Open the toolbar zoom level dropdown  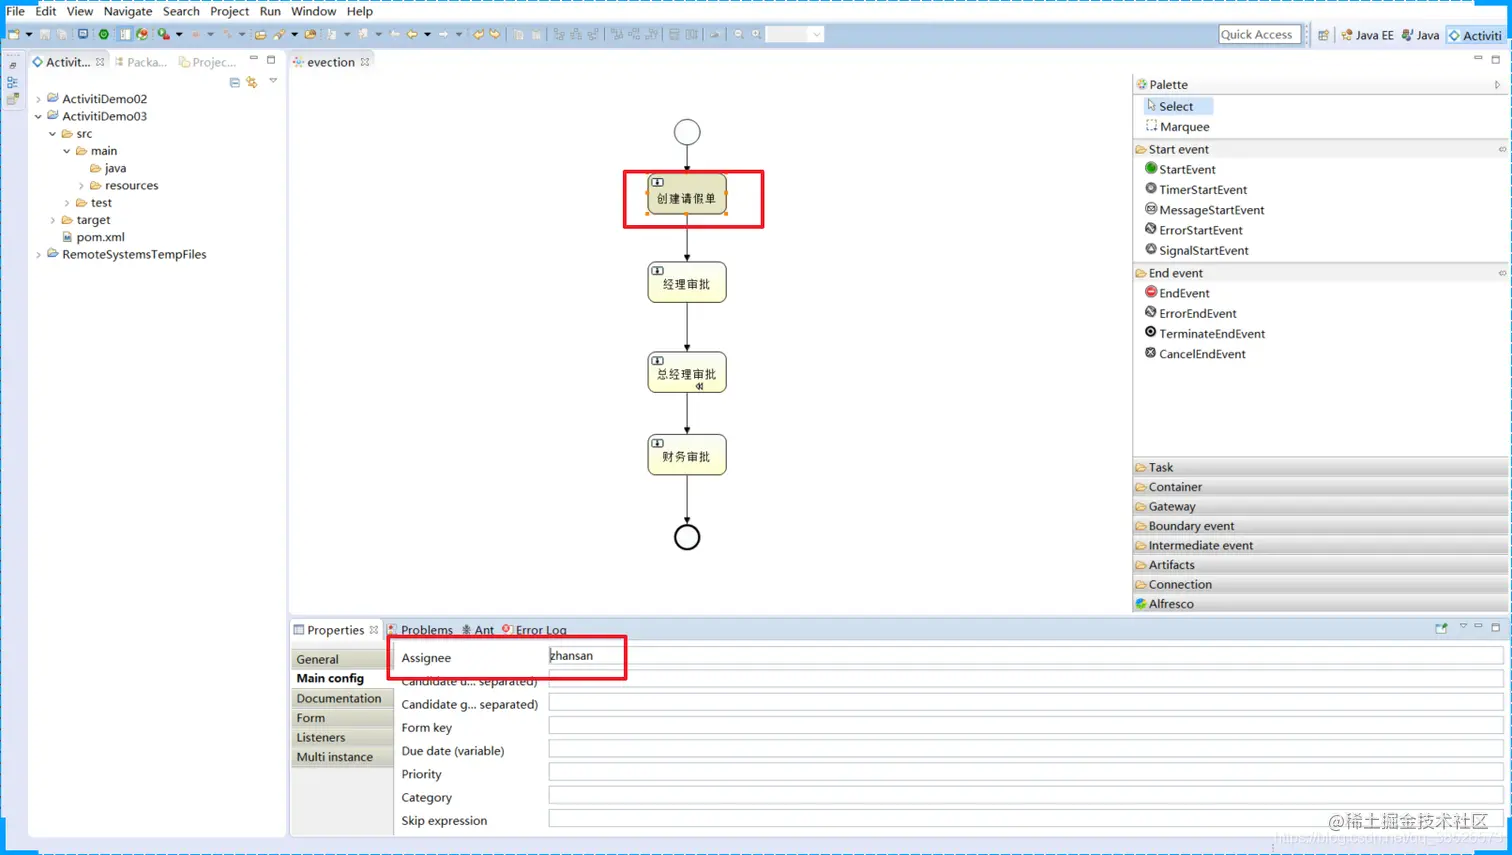pos(816,34)
